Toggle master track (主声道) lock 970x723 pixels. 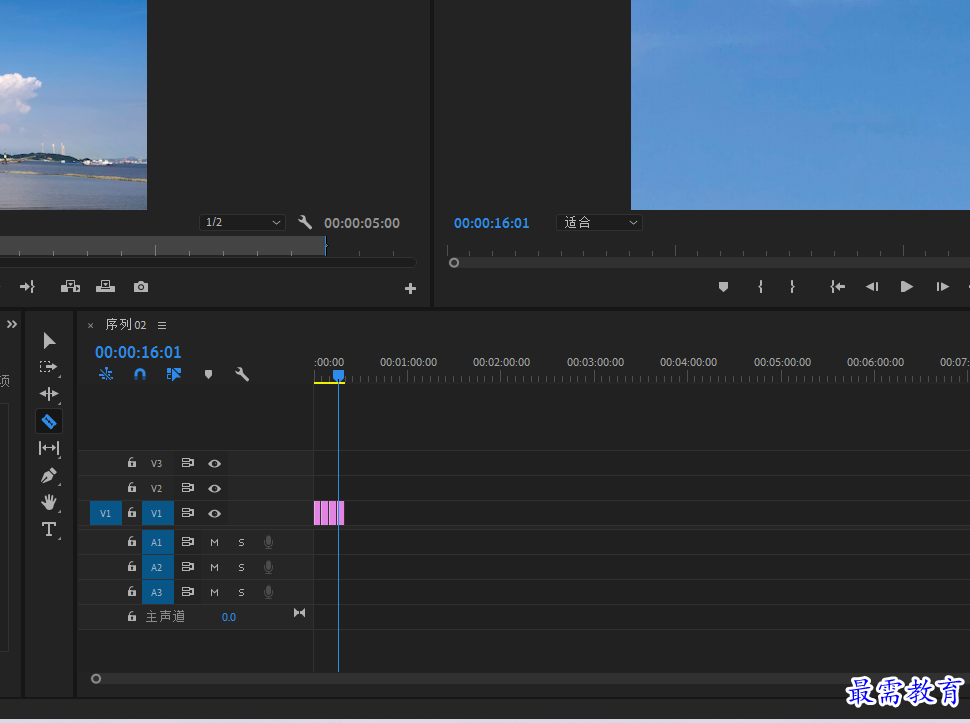pyautogui.click(x=132, y=617)
